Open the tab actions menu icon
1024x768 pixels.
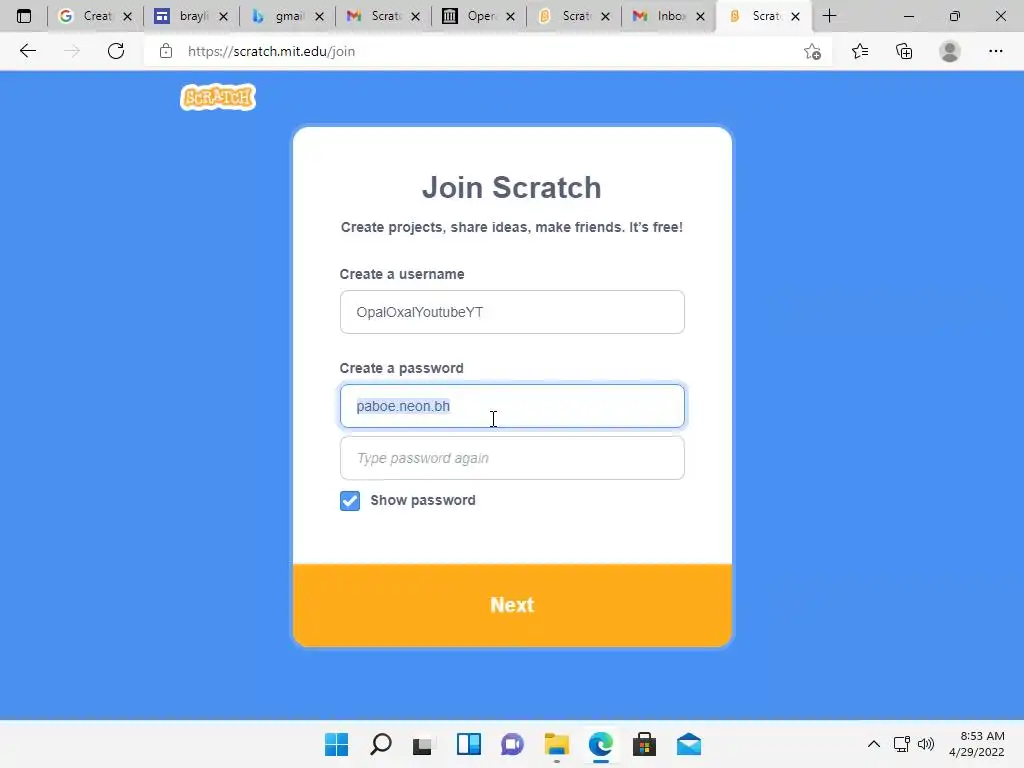coord(24,16)
